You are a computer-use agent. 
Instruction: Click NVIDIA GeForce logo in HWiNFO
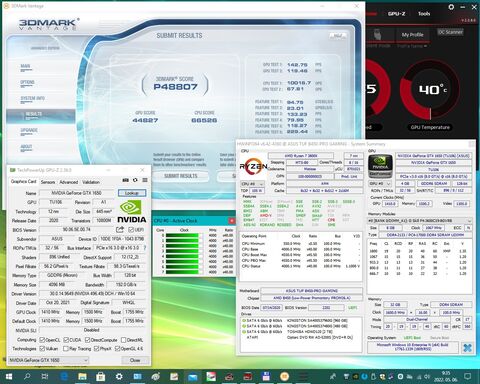(380, 166)
